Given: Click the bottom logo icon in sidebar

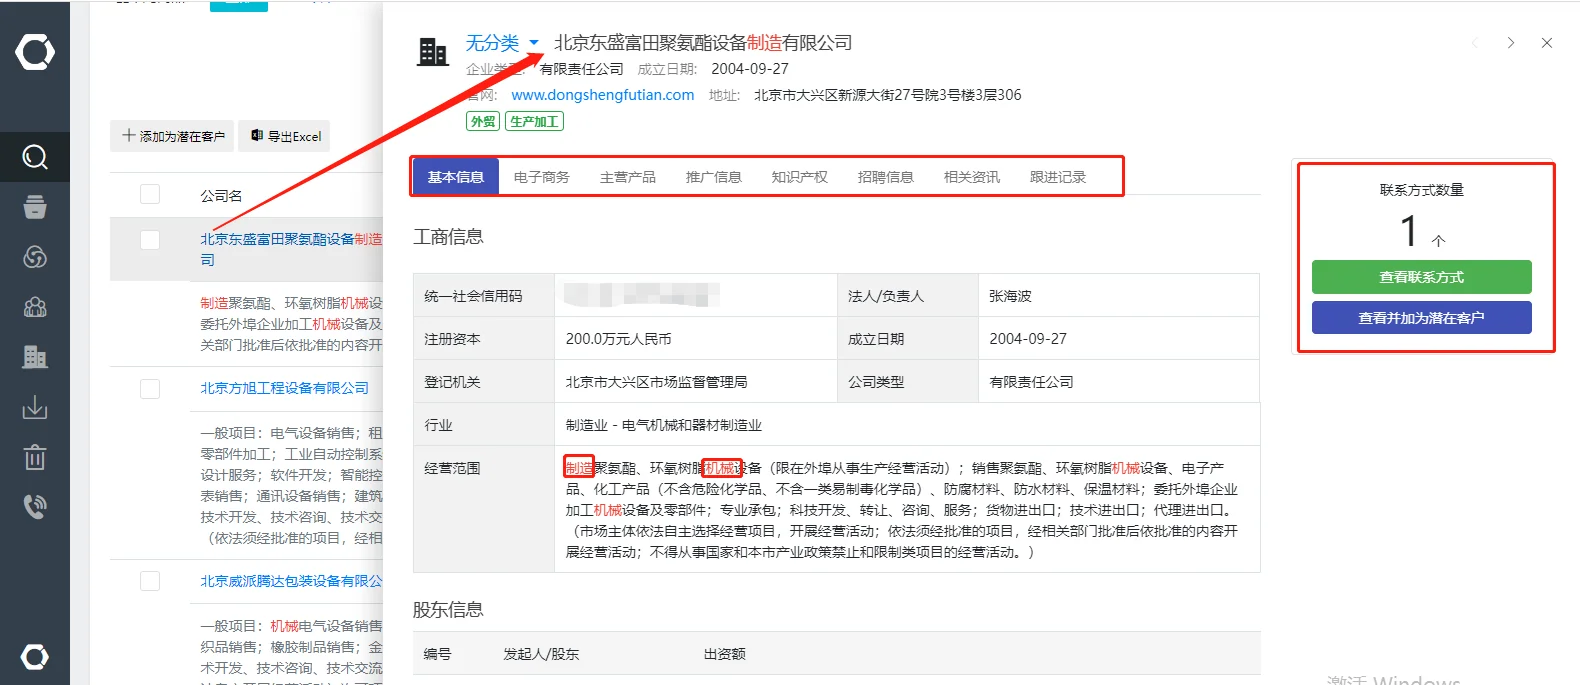Looking at the screenshot, I should [35, 657].
